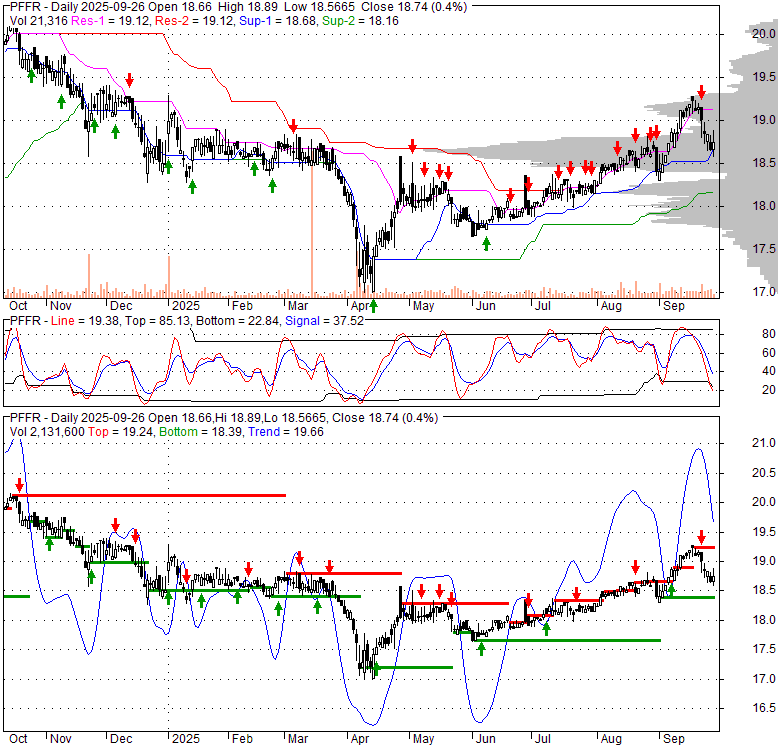Click the red sell arrow above the September peak in the bottom chart

[x=701, y=537]
